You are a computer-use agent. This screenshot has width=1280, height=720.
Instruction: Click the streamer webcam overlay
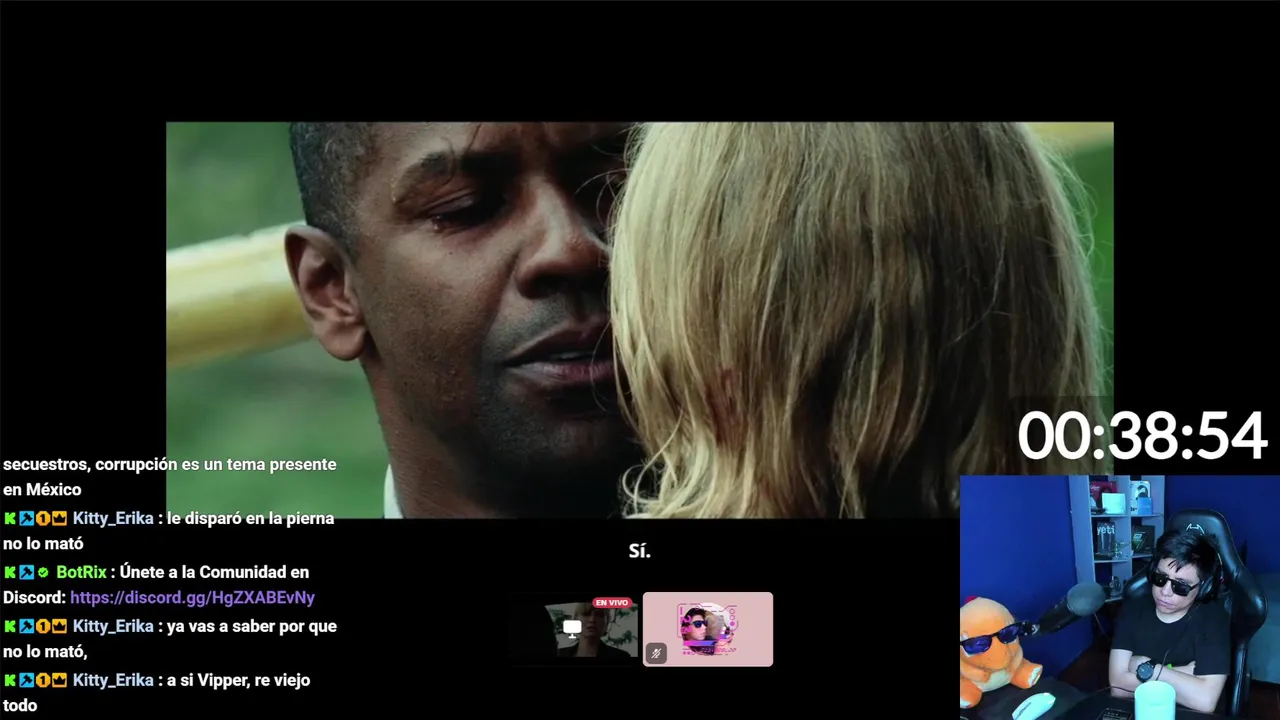pyautogui.click(x=1120, y=597)
